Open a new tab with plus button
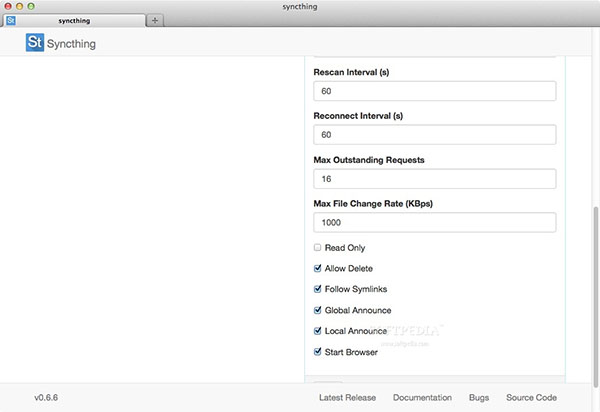The width and height of the screenshot is (600, 412). pyautogui.click(x=155, y=20)
